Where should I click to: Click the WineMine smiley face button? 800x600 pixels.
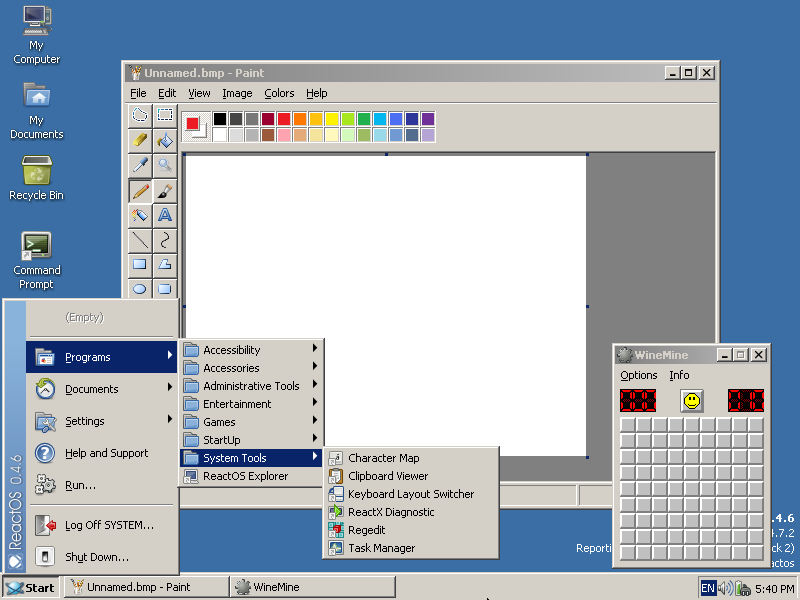692,401
